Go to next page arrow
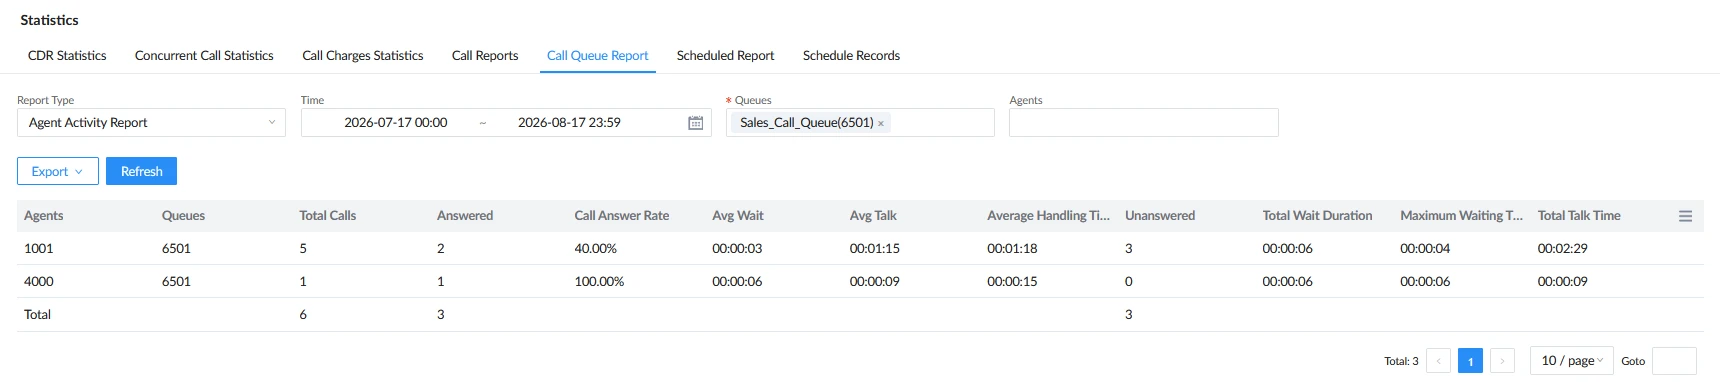 [x=1502, y=361]
